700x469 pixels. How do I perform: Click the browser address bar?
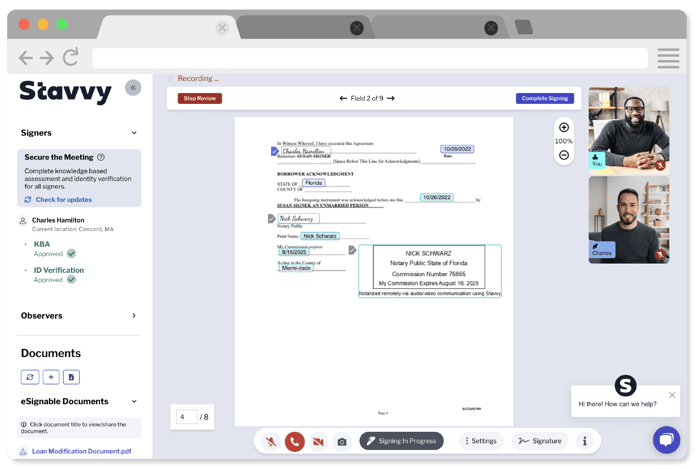[370, 58]
